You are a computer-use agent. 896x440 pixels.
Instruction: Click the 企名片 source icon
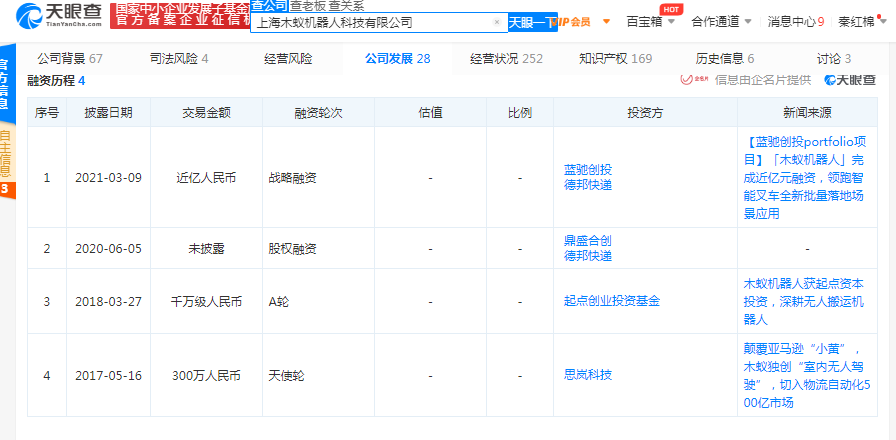(x=694, y=80)
